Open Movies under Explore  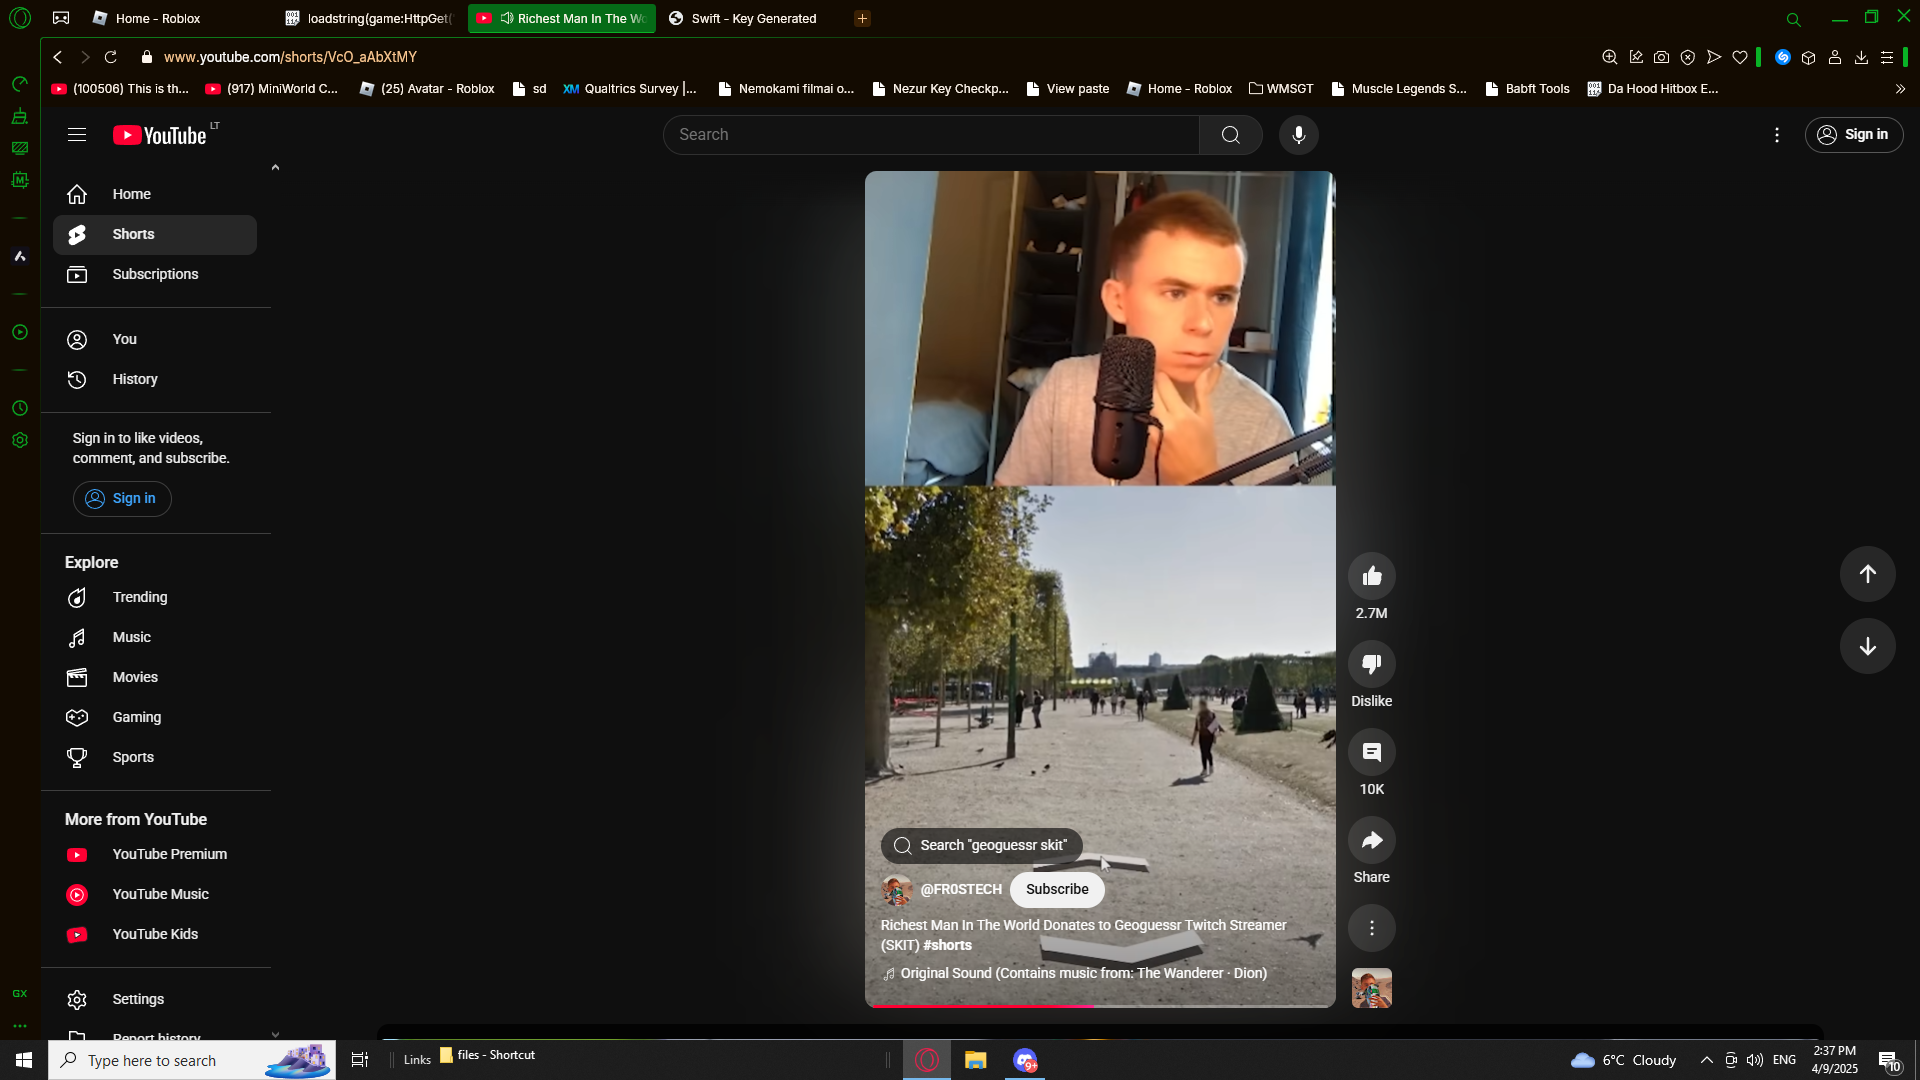[155, 677]
